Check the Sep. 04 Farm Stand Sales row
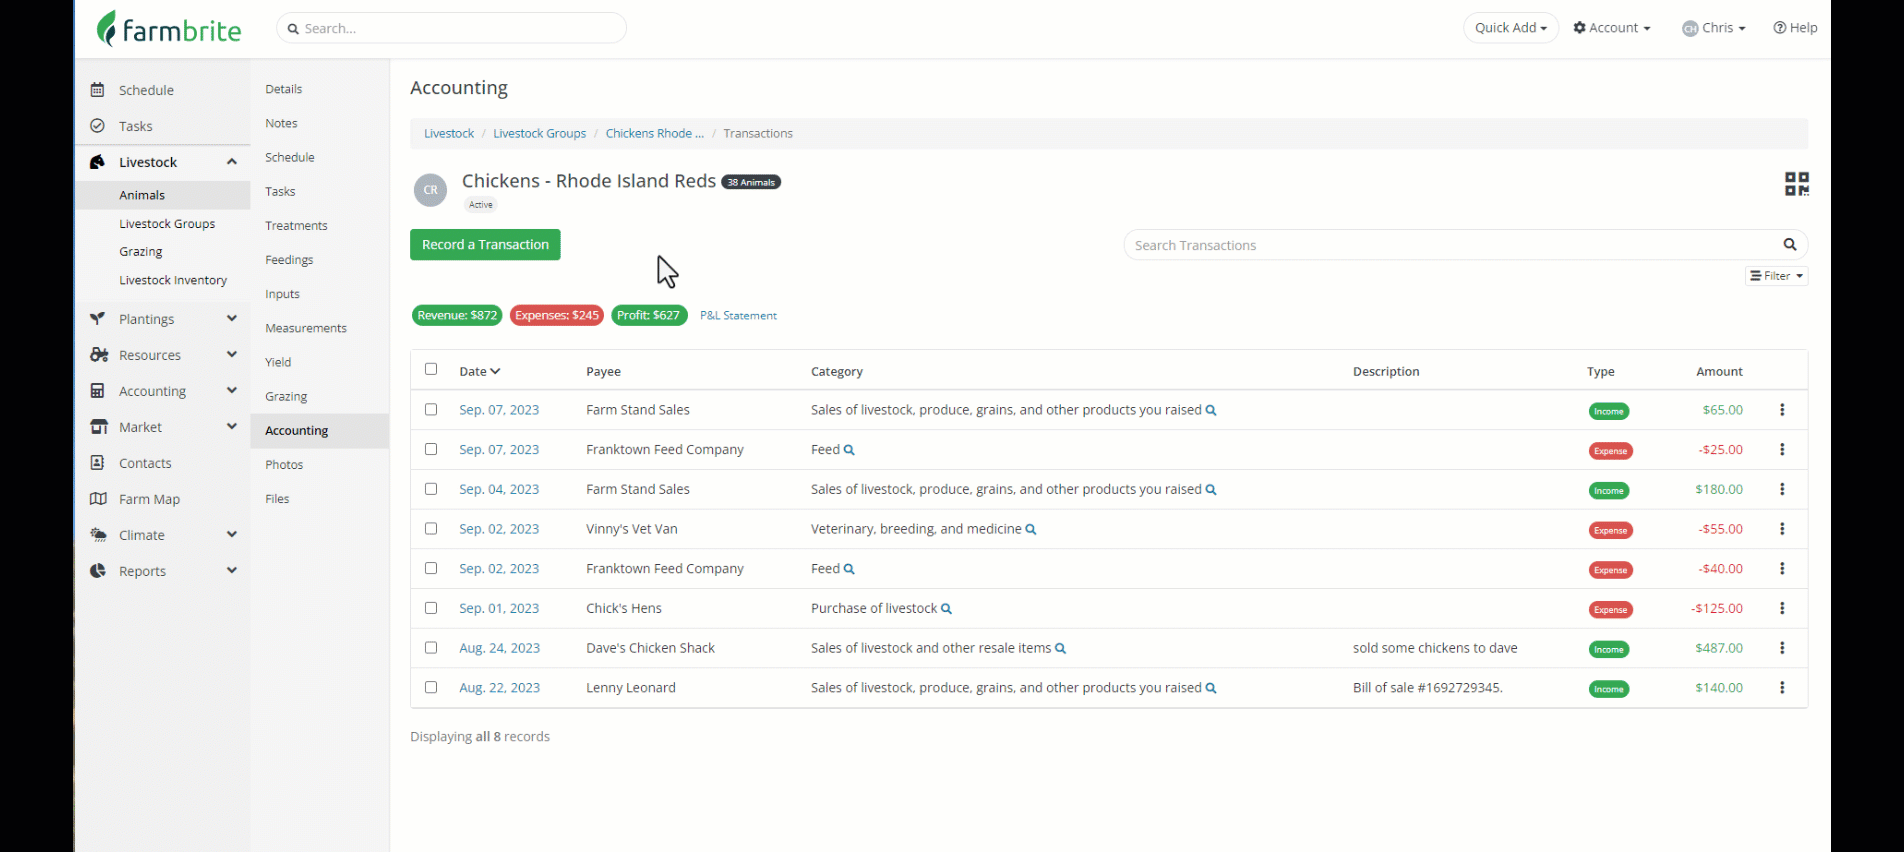1904x852 pixels. click(x=431, y=489)
